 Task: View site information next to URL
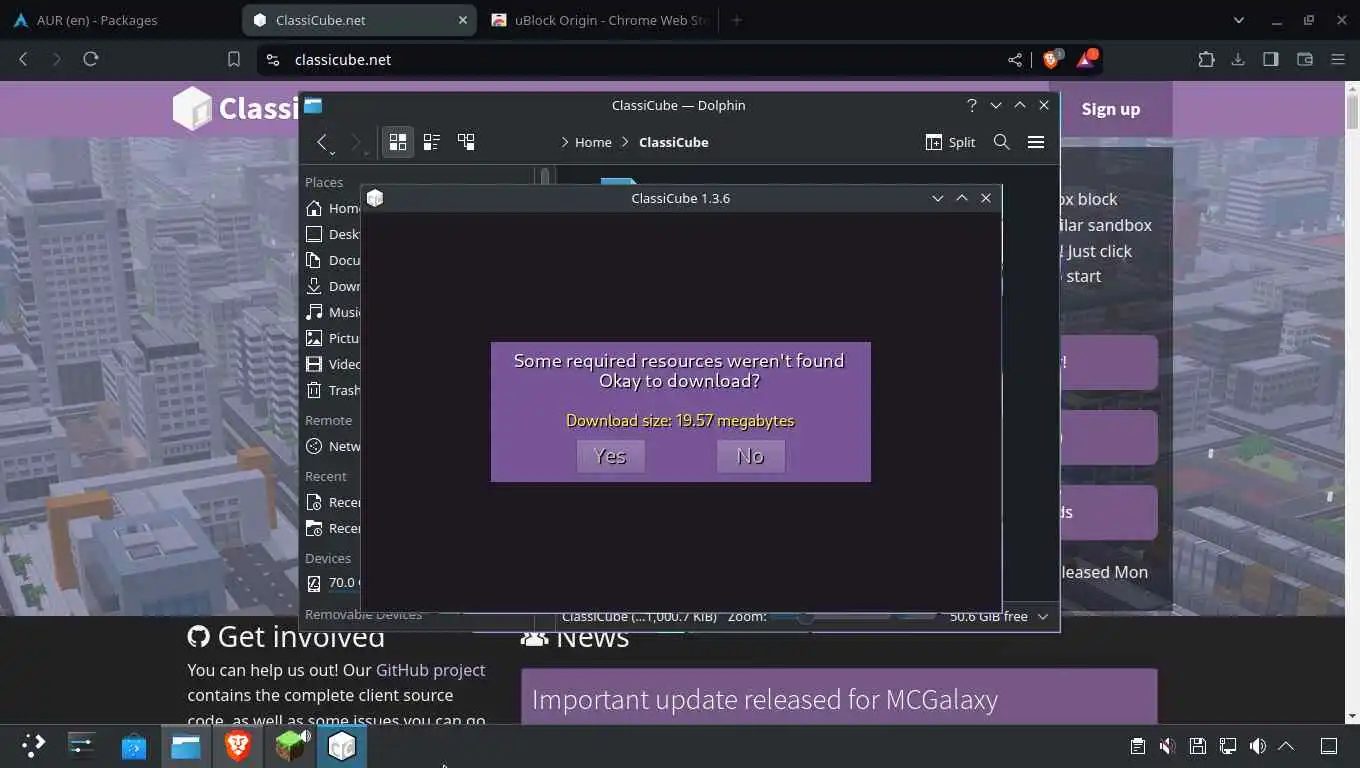pyautogui.click(x=272, y=60)
